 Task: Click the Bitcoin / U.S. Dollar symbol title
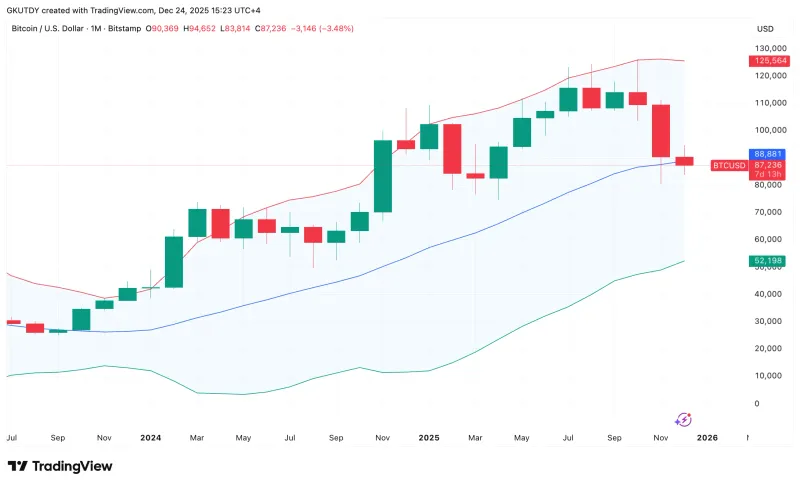[x=48, y=28]
